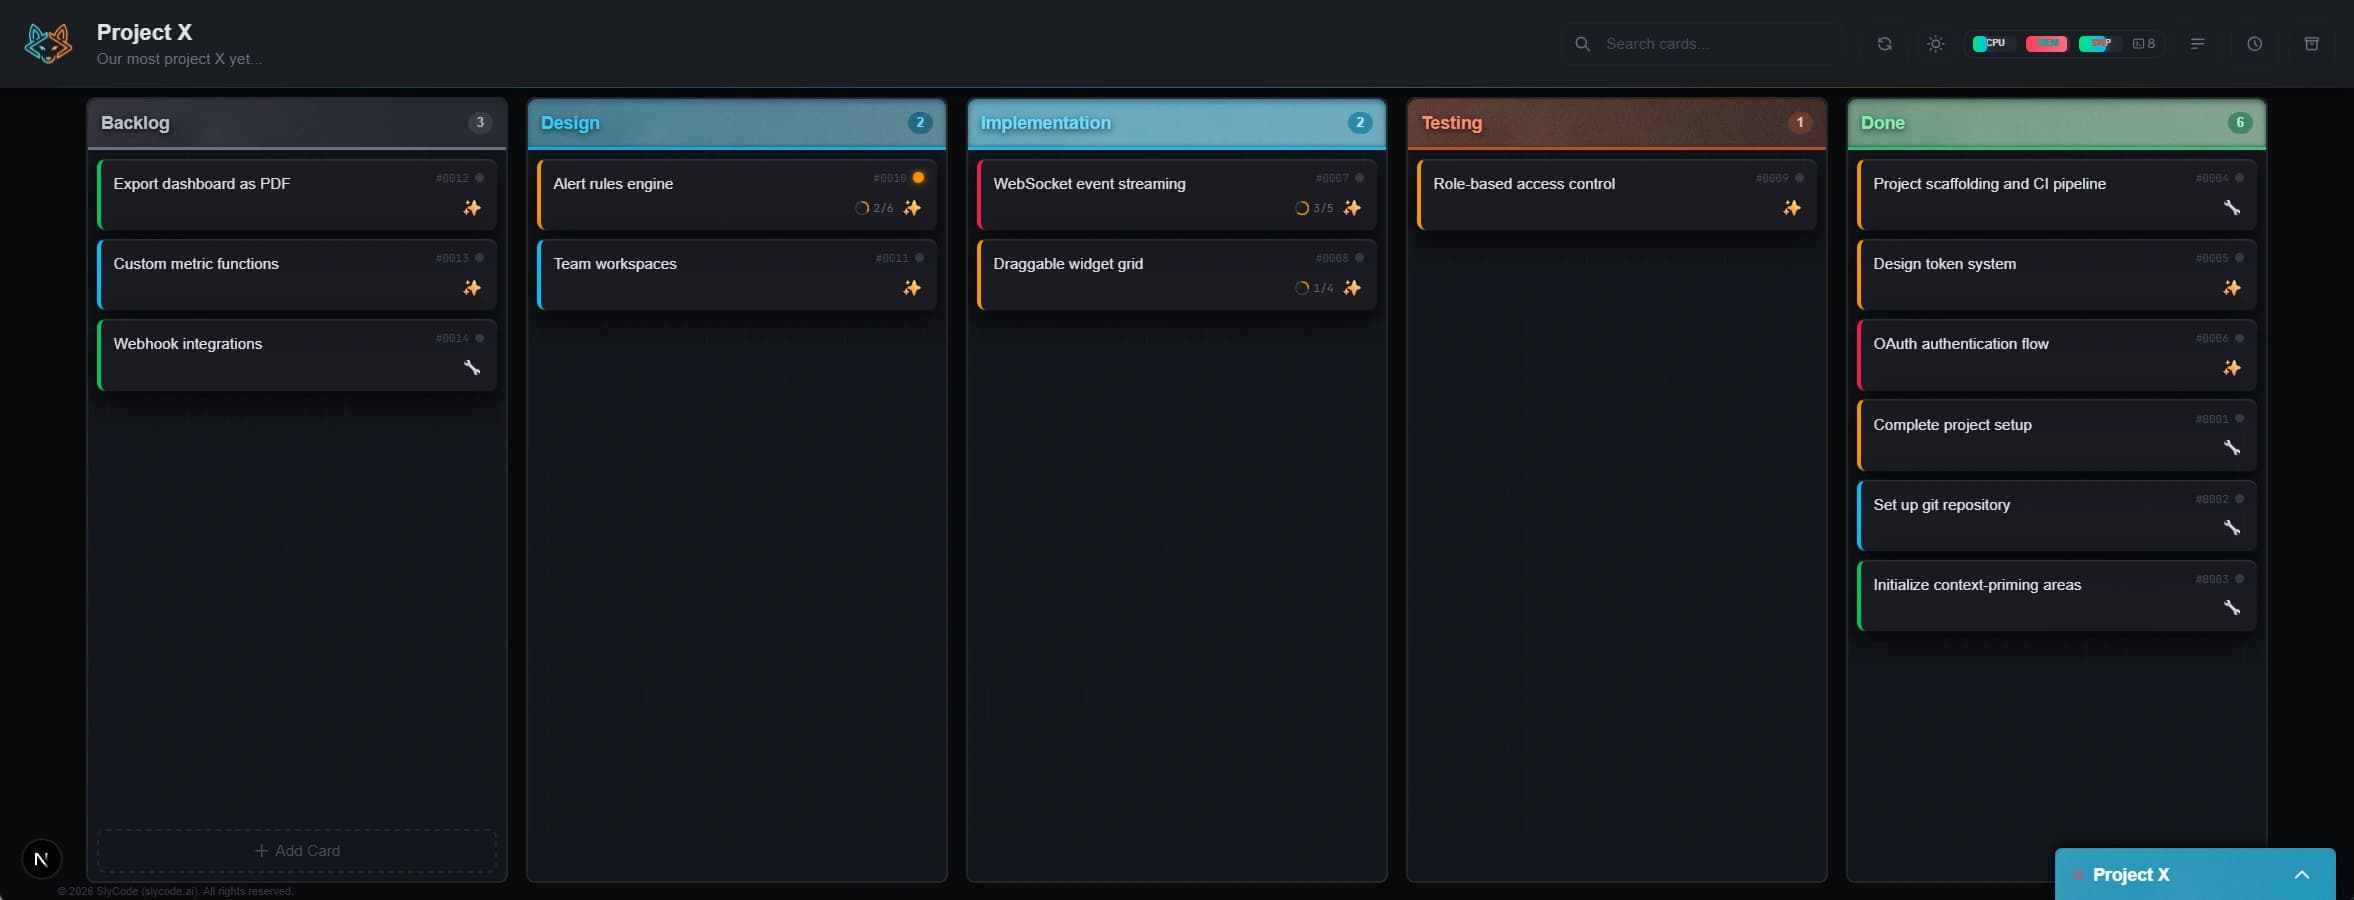Open the archive box icon
This screenshot has width=2354, height=900.
(x=2311, y=44)
